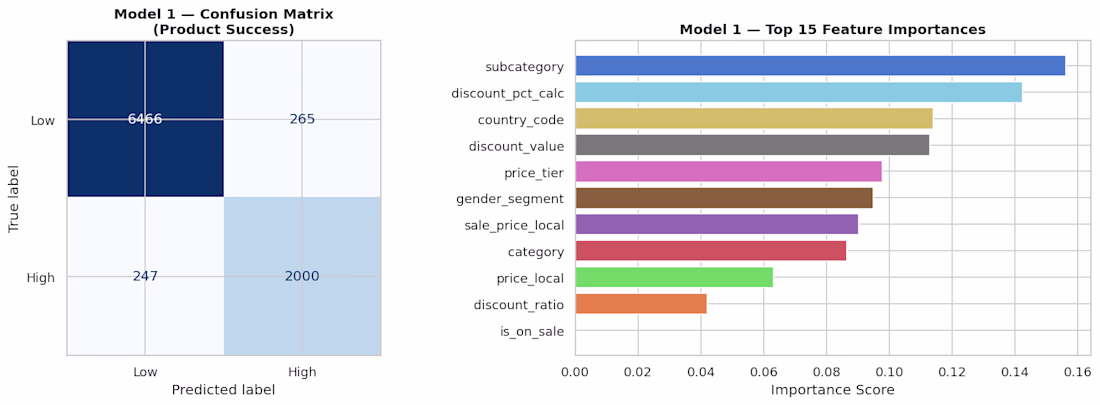Viewport: 1100px width, 405px height.
Task: Click the Model 1 Confusion Matrix title
Action: (x=224, y=22)
